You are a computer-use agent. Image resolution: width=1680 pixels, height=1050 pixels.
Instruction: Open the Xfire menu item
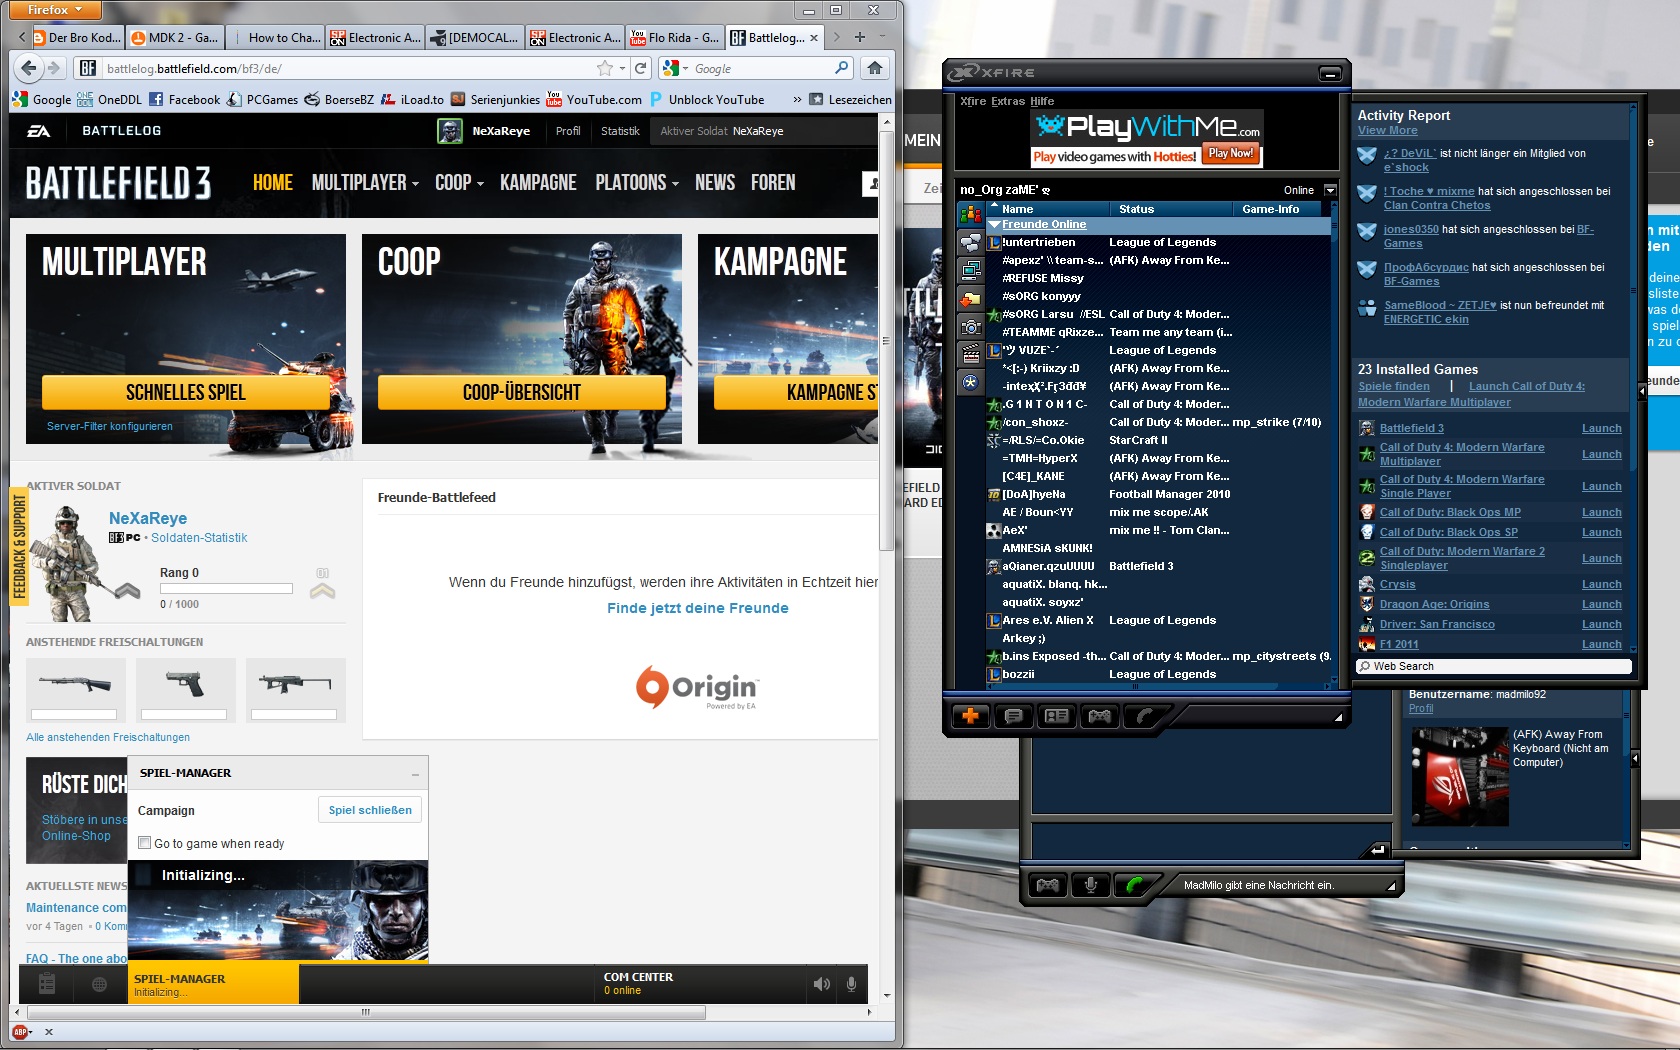(x=973, y=101)
